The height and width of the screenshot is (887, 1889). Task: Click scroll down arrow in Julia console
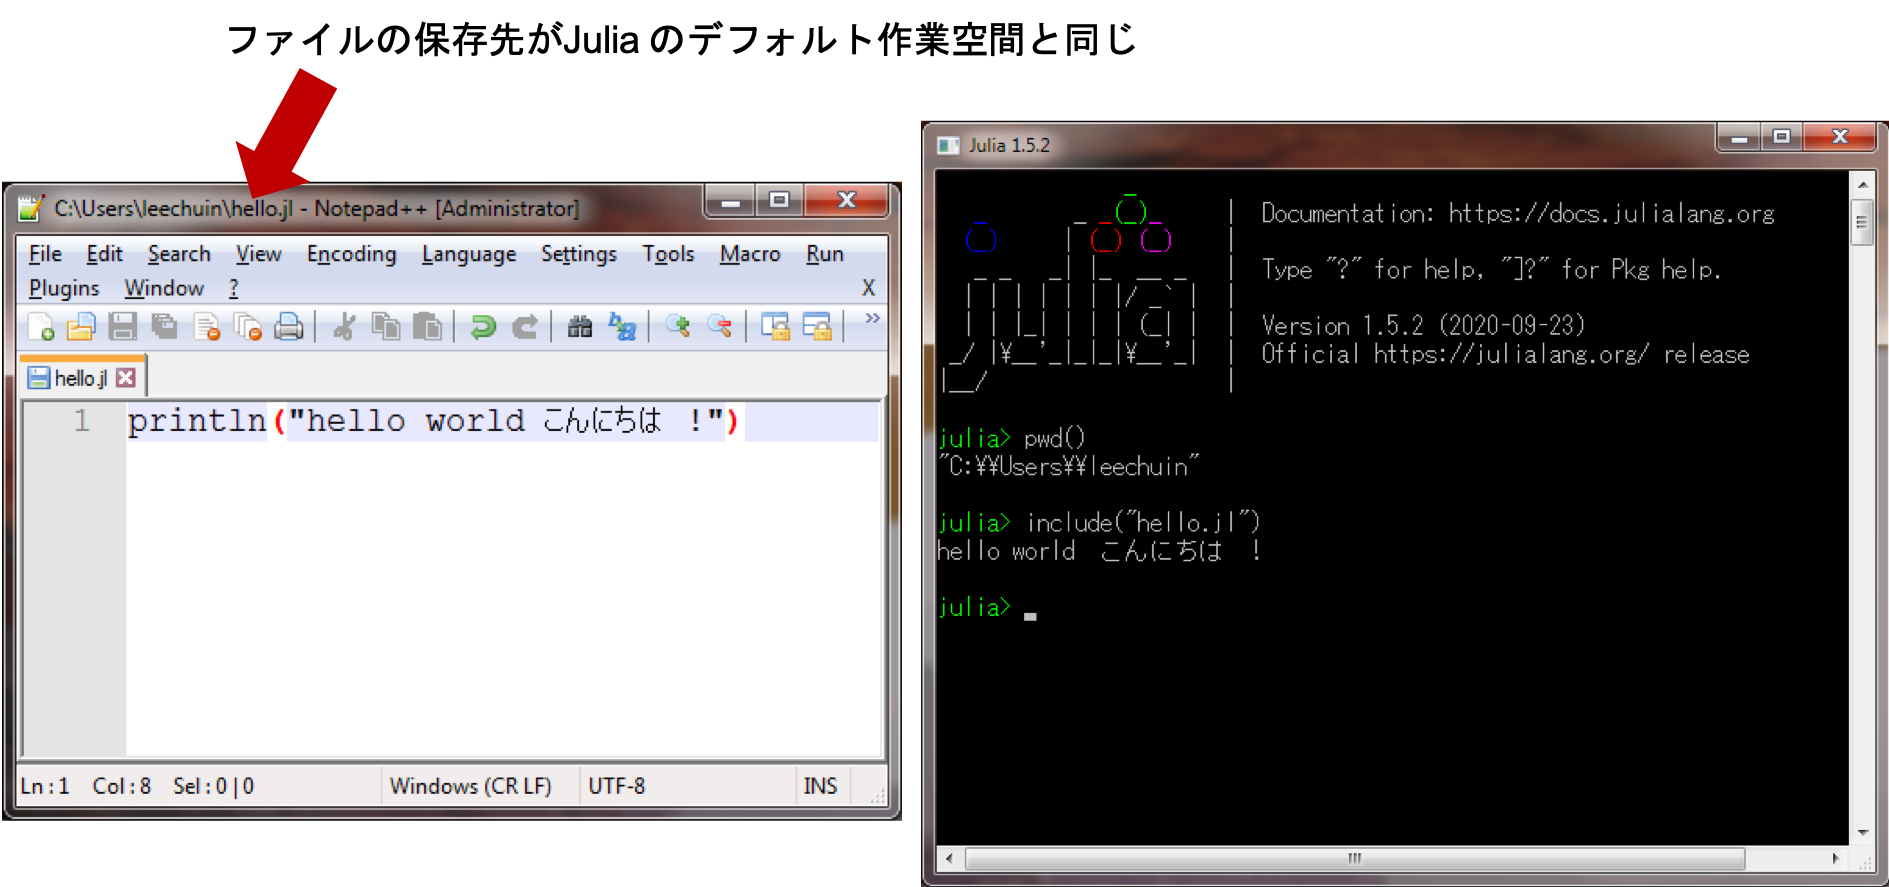tap(1862, 832)
